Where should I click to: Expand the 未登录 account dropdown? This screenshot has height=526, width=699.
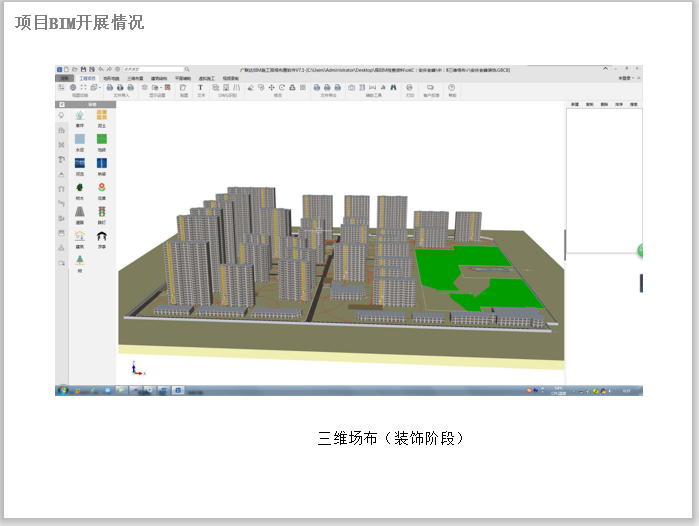[625, 77]
